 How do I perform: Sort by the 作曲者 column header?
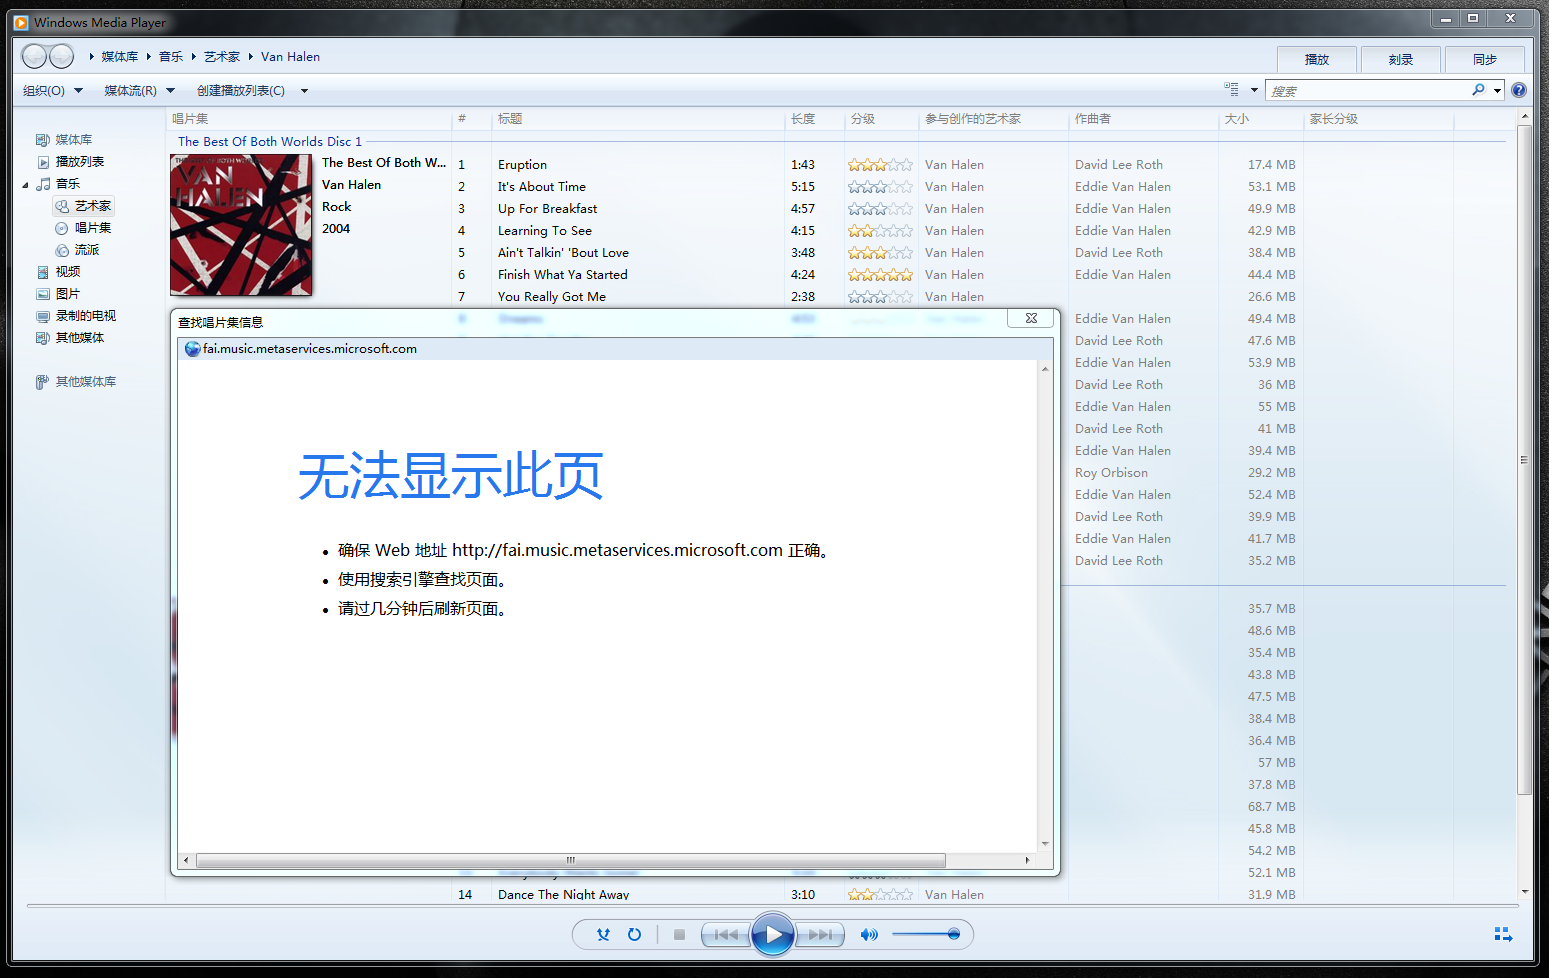coord(1093,119)
